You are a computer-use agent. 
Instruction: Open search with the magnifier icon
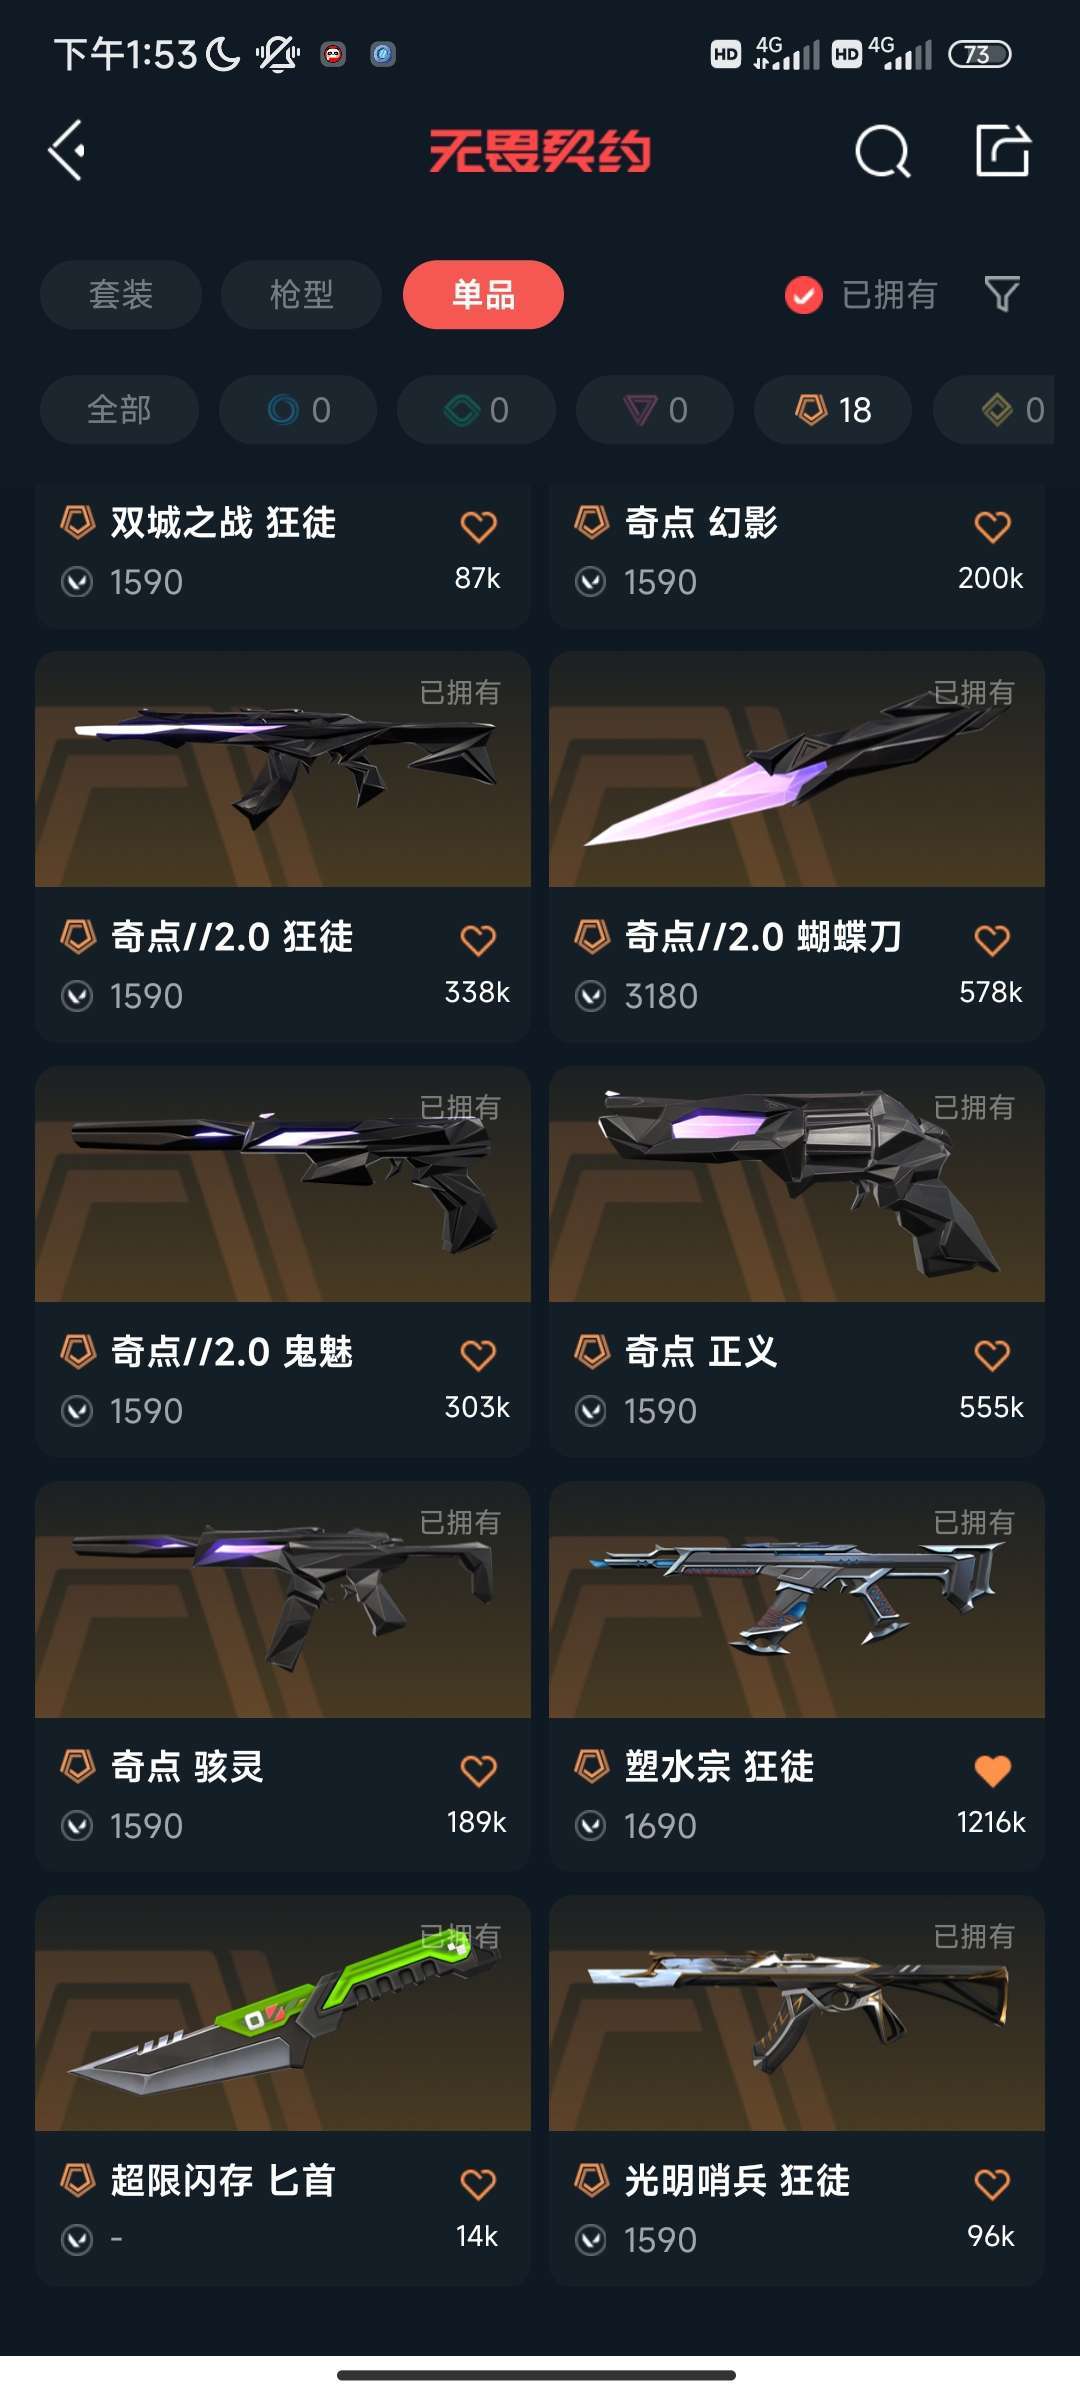(x=883, y=152)
